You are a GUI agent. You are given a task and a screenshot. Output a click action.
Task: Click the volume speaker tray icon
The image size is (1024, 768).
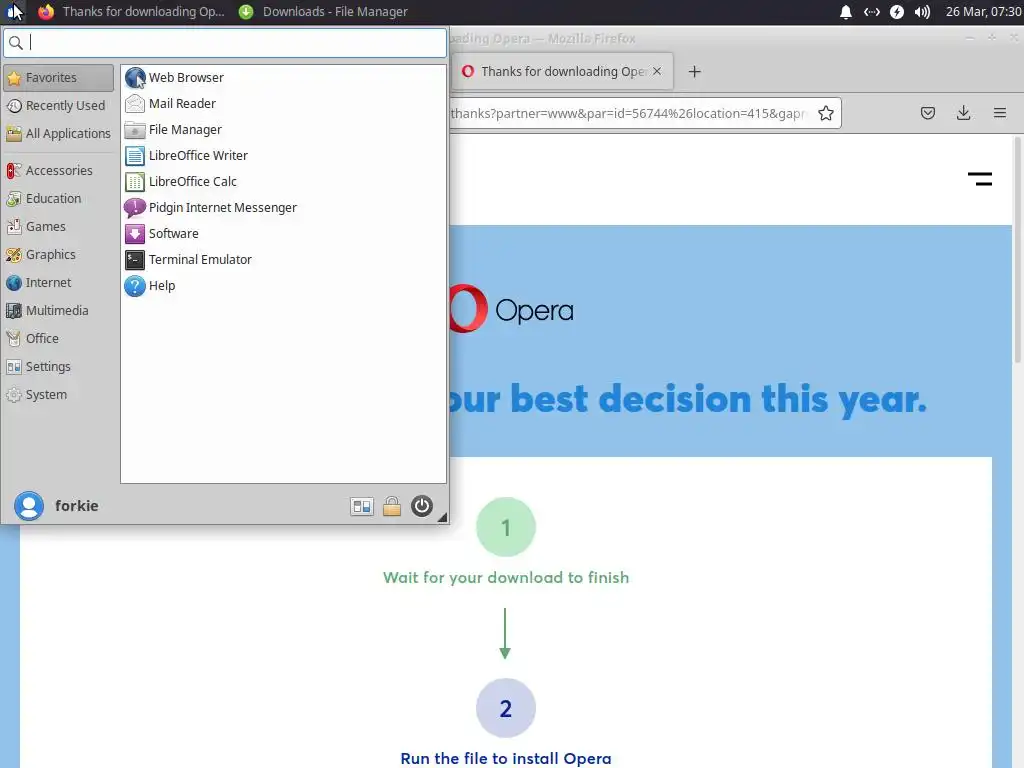(x=922, y=12)
